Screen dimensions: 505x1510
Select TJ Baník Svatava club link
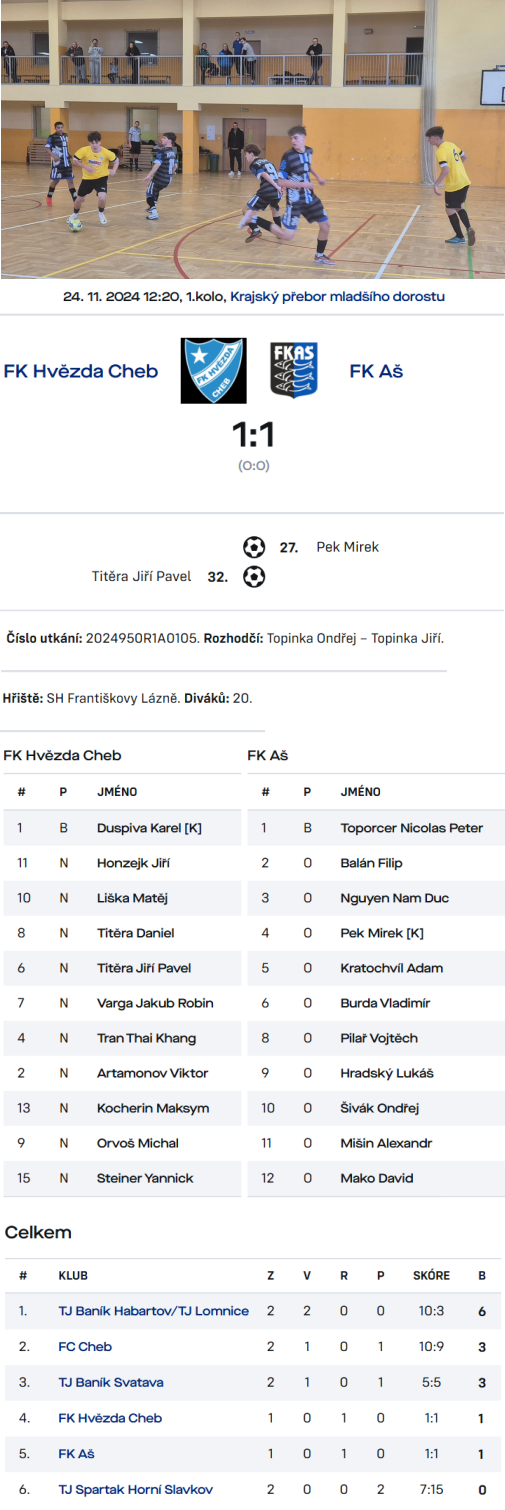point(111,1382)
